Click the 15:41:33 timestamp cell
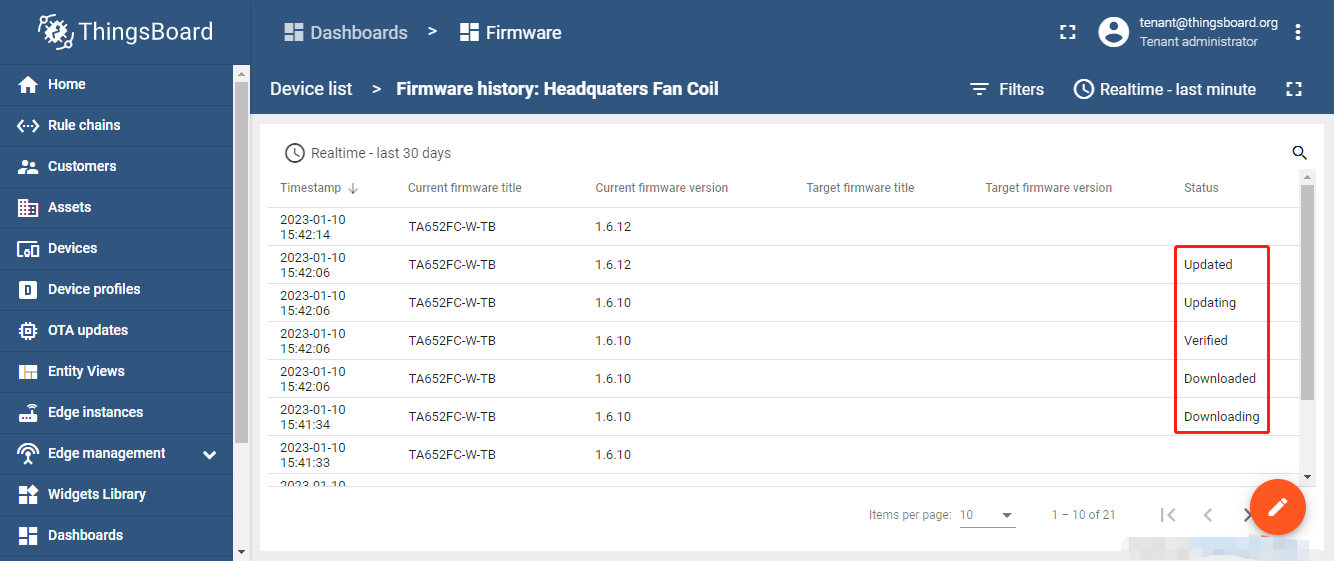 pyautogui.click(x=312, y=455)
